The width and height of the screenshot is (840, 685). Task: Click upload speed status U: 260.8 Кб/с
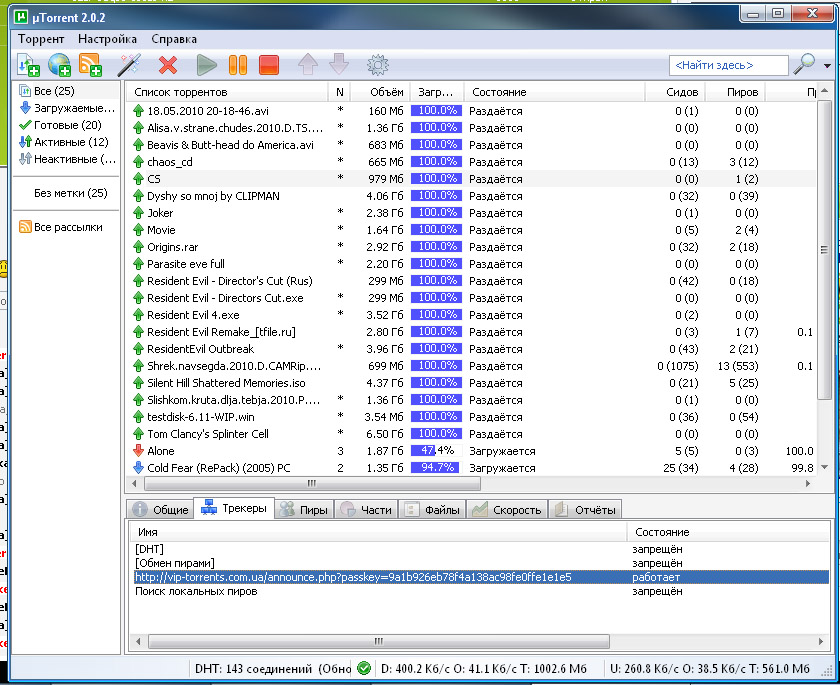(x=710, y=668)
